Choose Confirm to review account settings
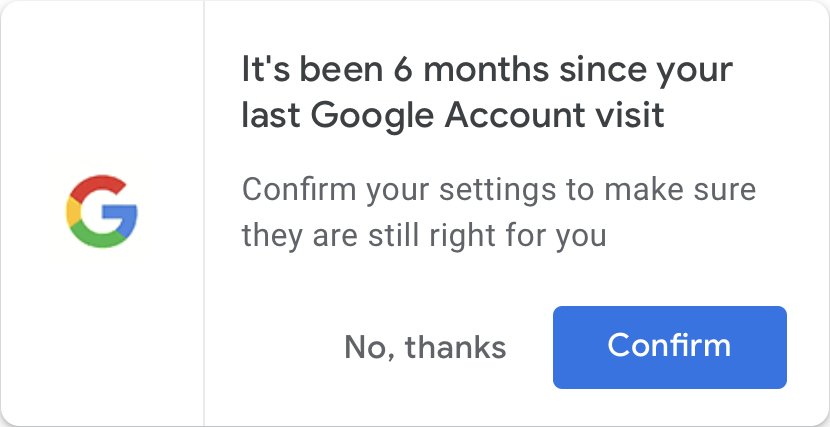830x427 pixels. pyautogui.click(x=670, y=347)
